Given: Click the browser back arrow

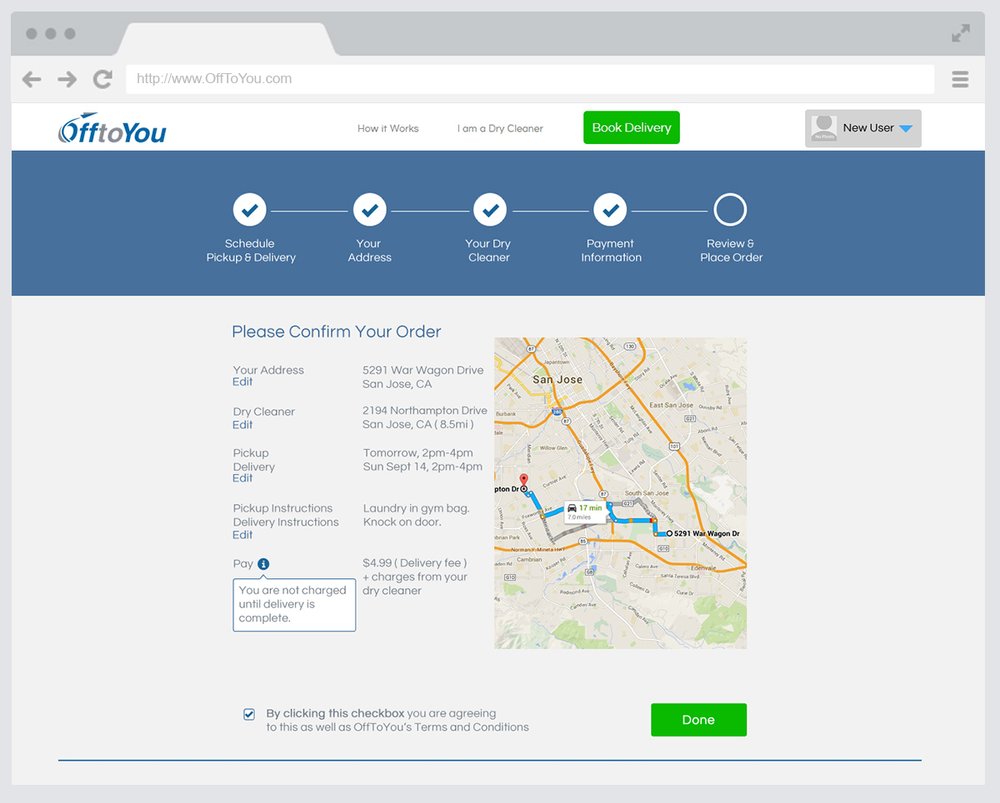Looking at the screenshot, I should click(32, 79).
